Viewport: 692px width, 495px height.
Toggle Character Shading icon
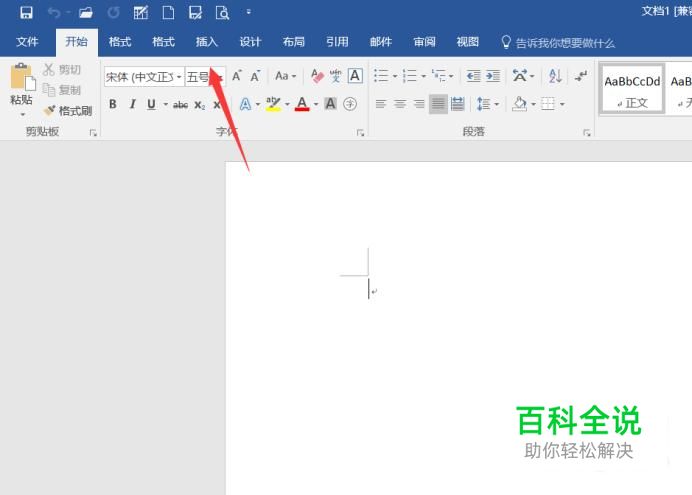point(331,104)
